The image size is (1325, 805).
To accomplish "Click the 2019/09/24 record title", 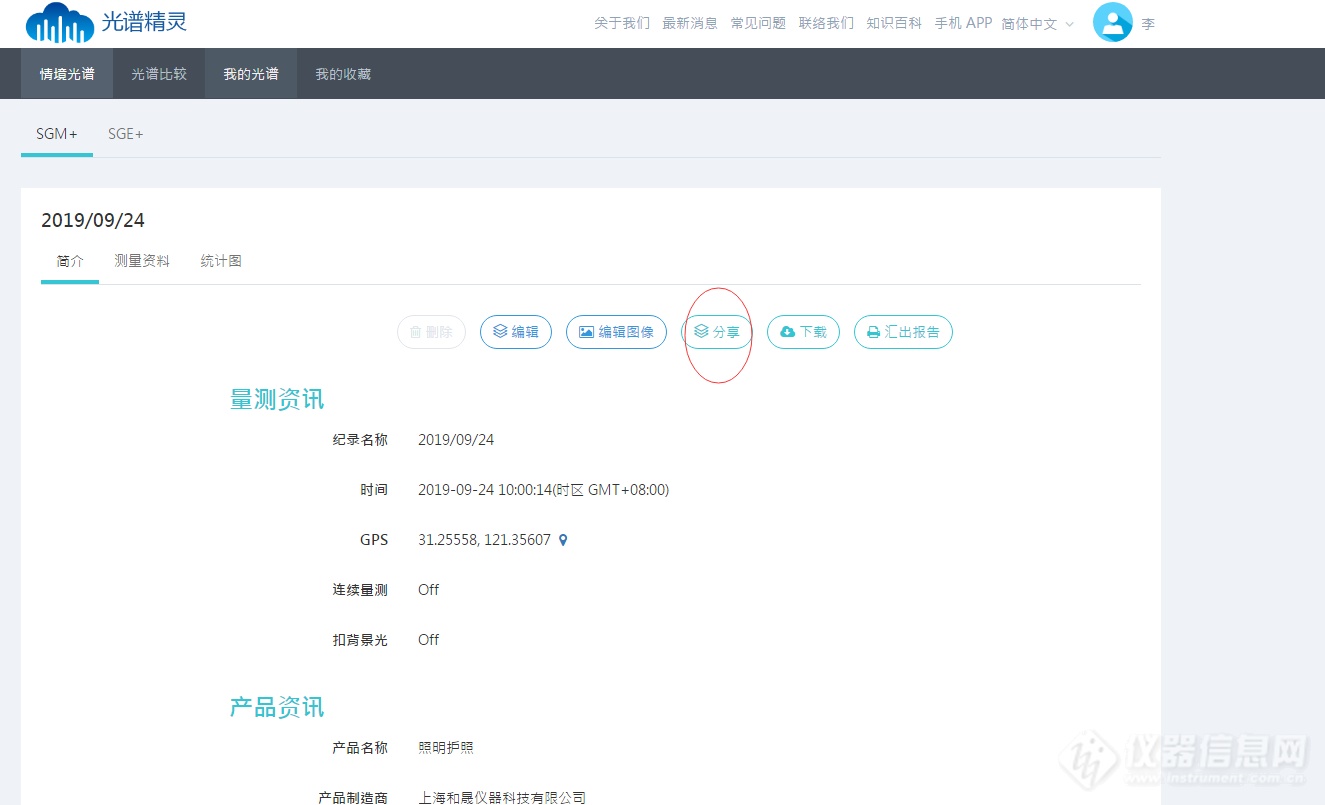I will (x=93, y=220).
